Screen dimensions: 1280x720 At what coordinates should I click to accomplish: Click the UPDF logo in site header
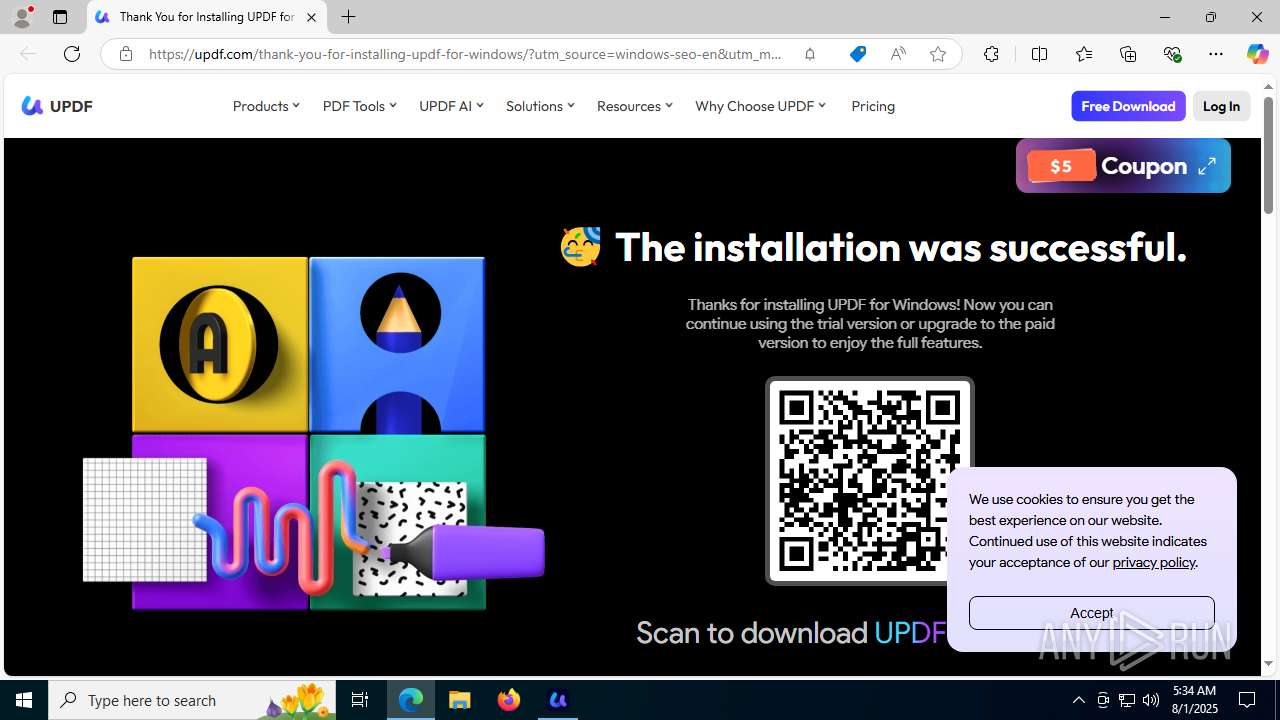click(x=57, y=106)
